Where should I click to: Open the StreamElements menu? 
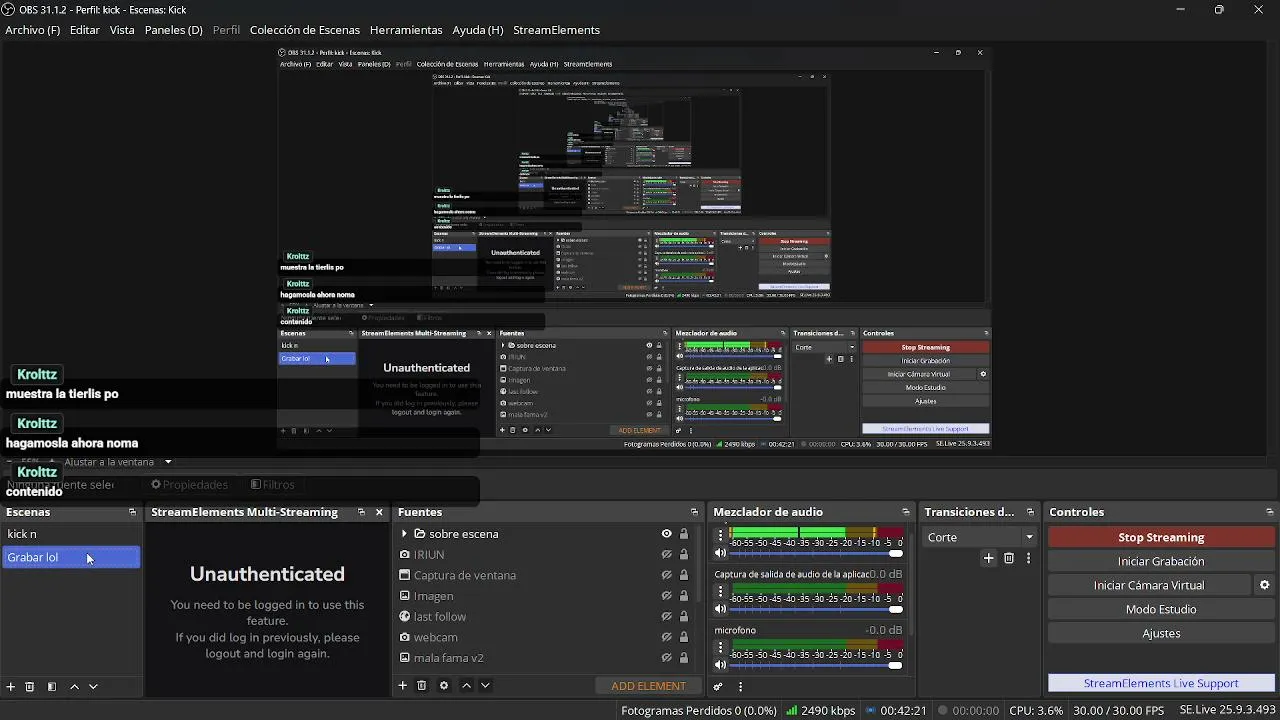point(556,30)
